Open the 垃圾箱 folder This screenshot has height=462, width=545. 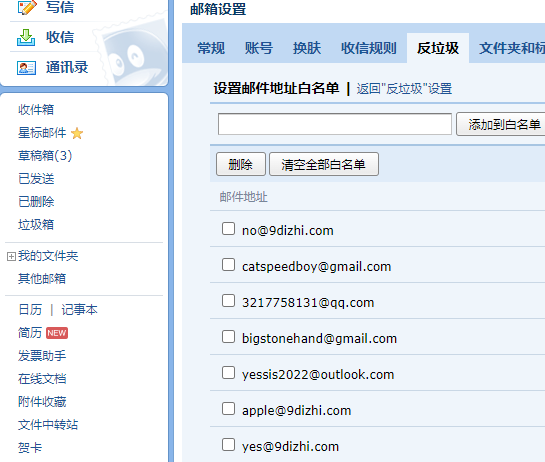(x=36, y=225)
